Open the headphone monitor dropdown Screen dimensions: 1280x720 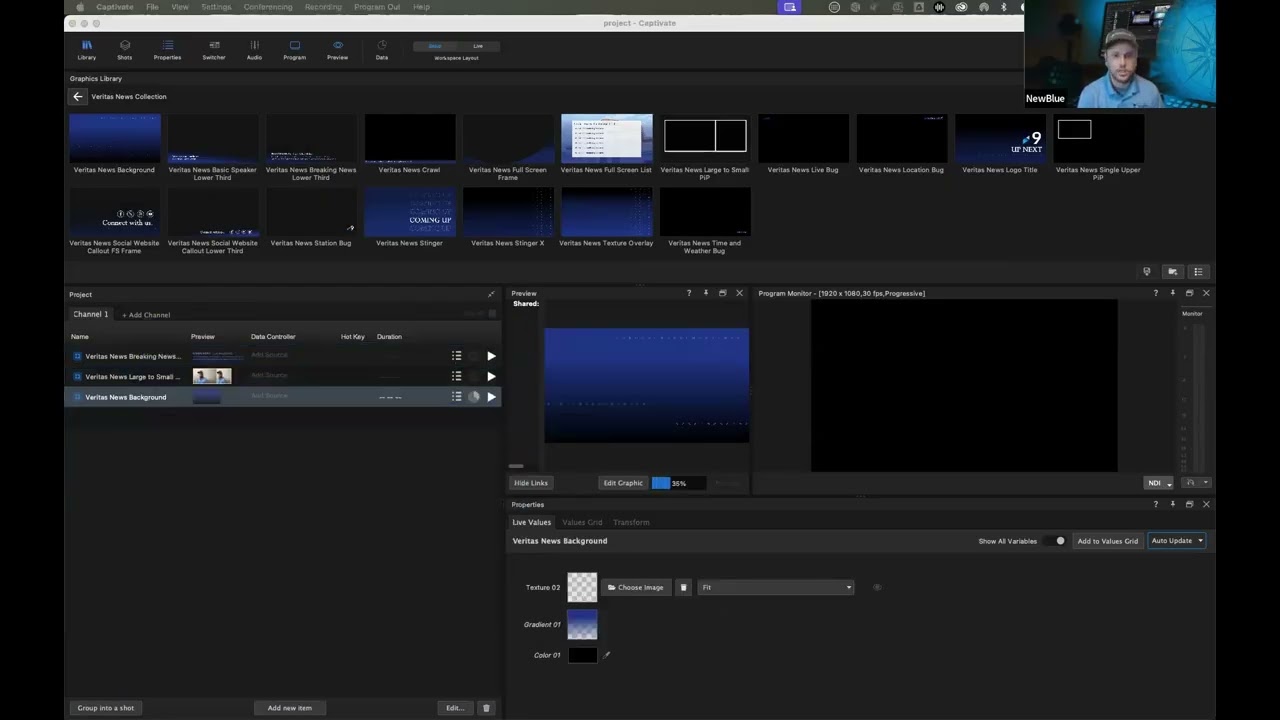[1196, 483]
